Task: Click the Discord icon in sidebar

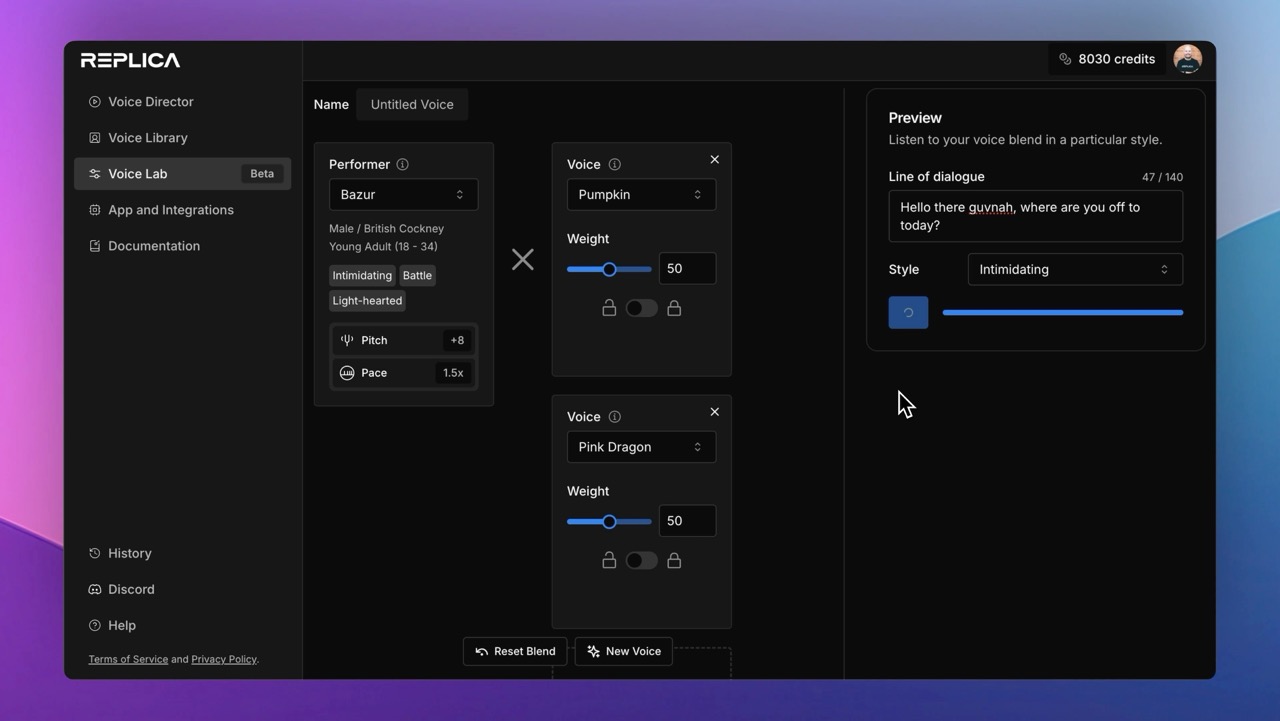Action: (x=94, y=589)
